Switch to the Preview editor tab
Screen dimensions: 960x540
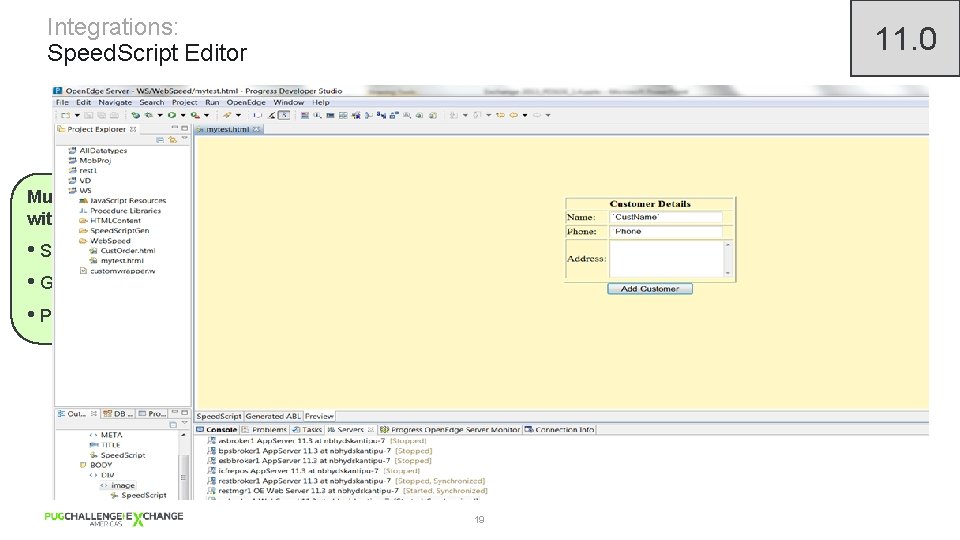click(319, 416)
